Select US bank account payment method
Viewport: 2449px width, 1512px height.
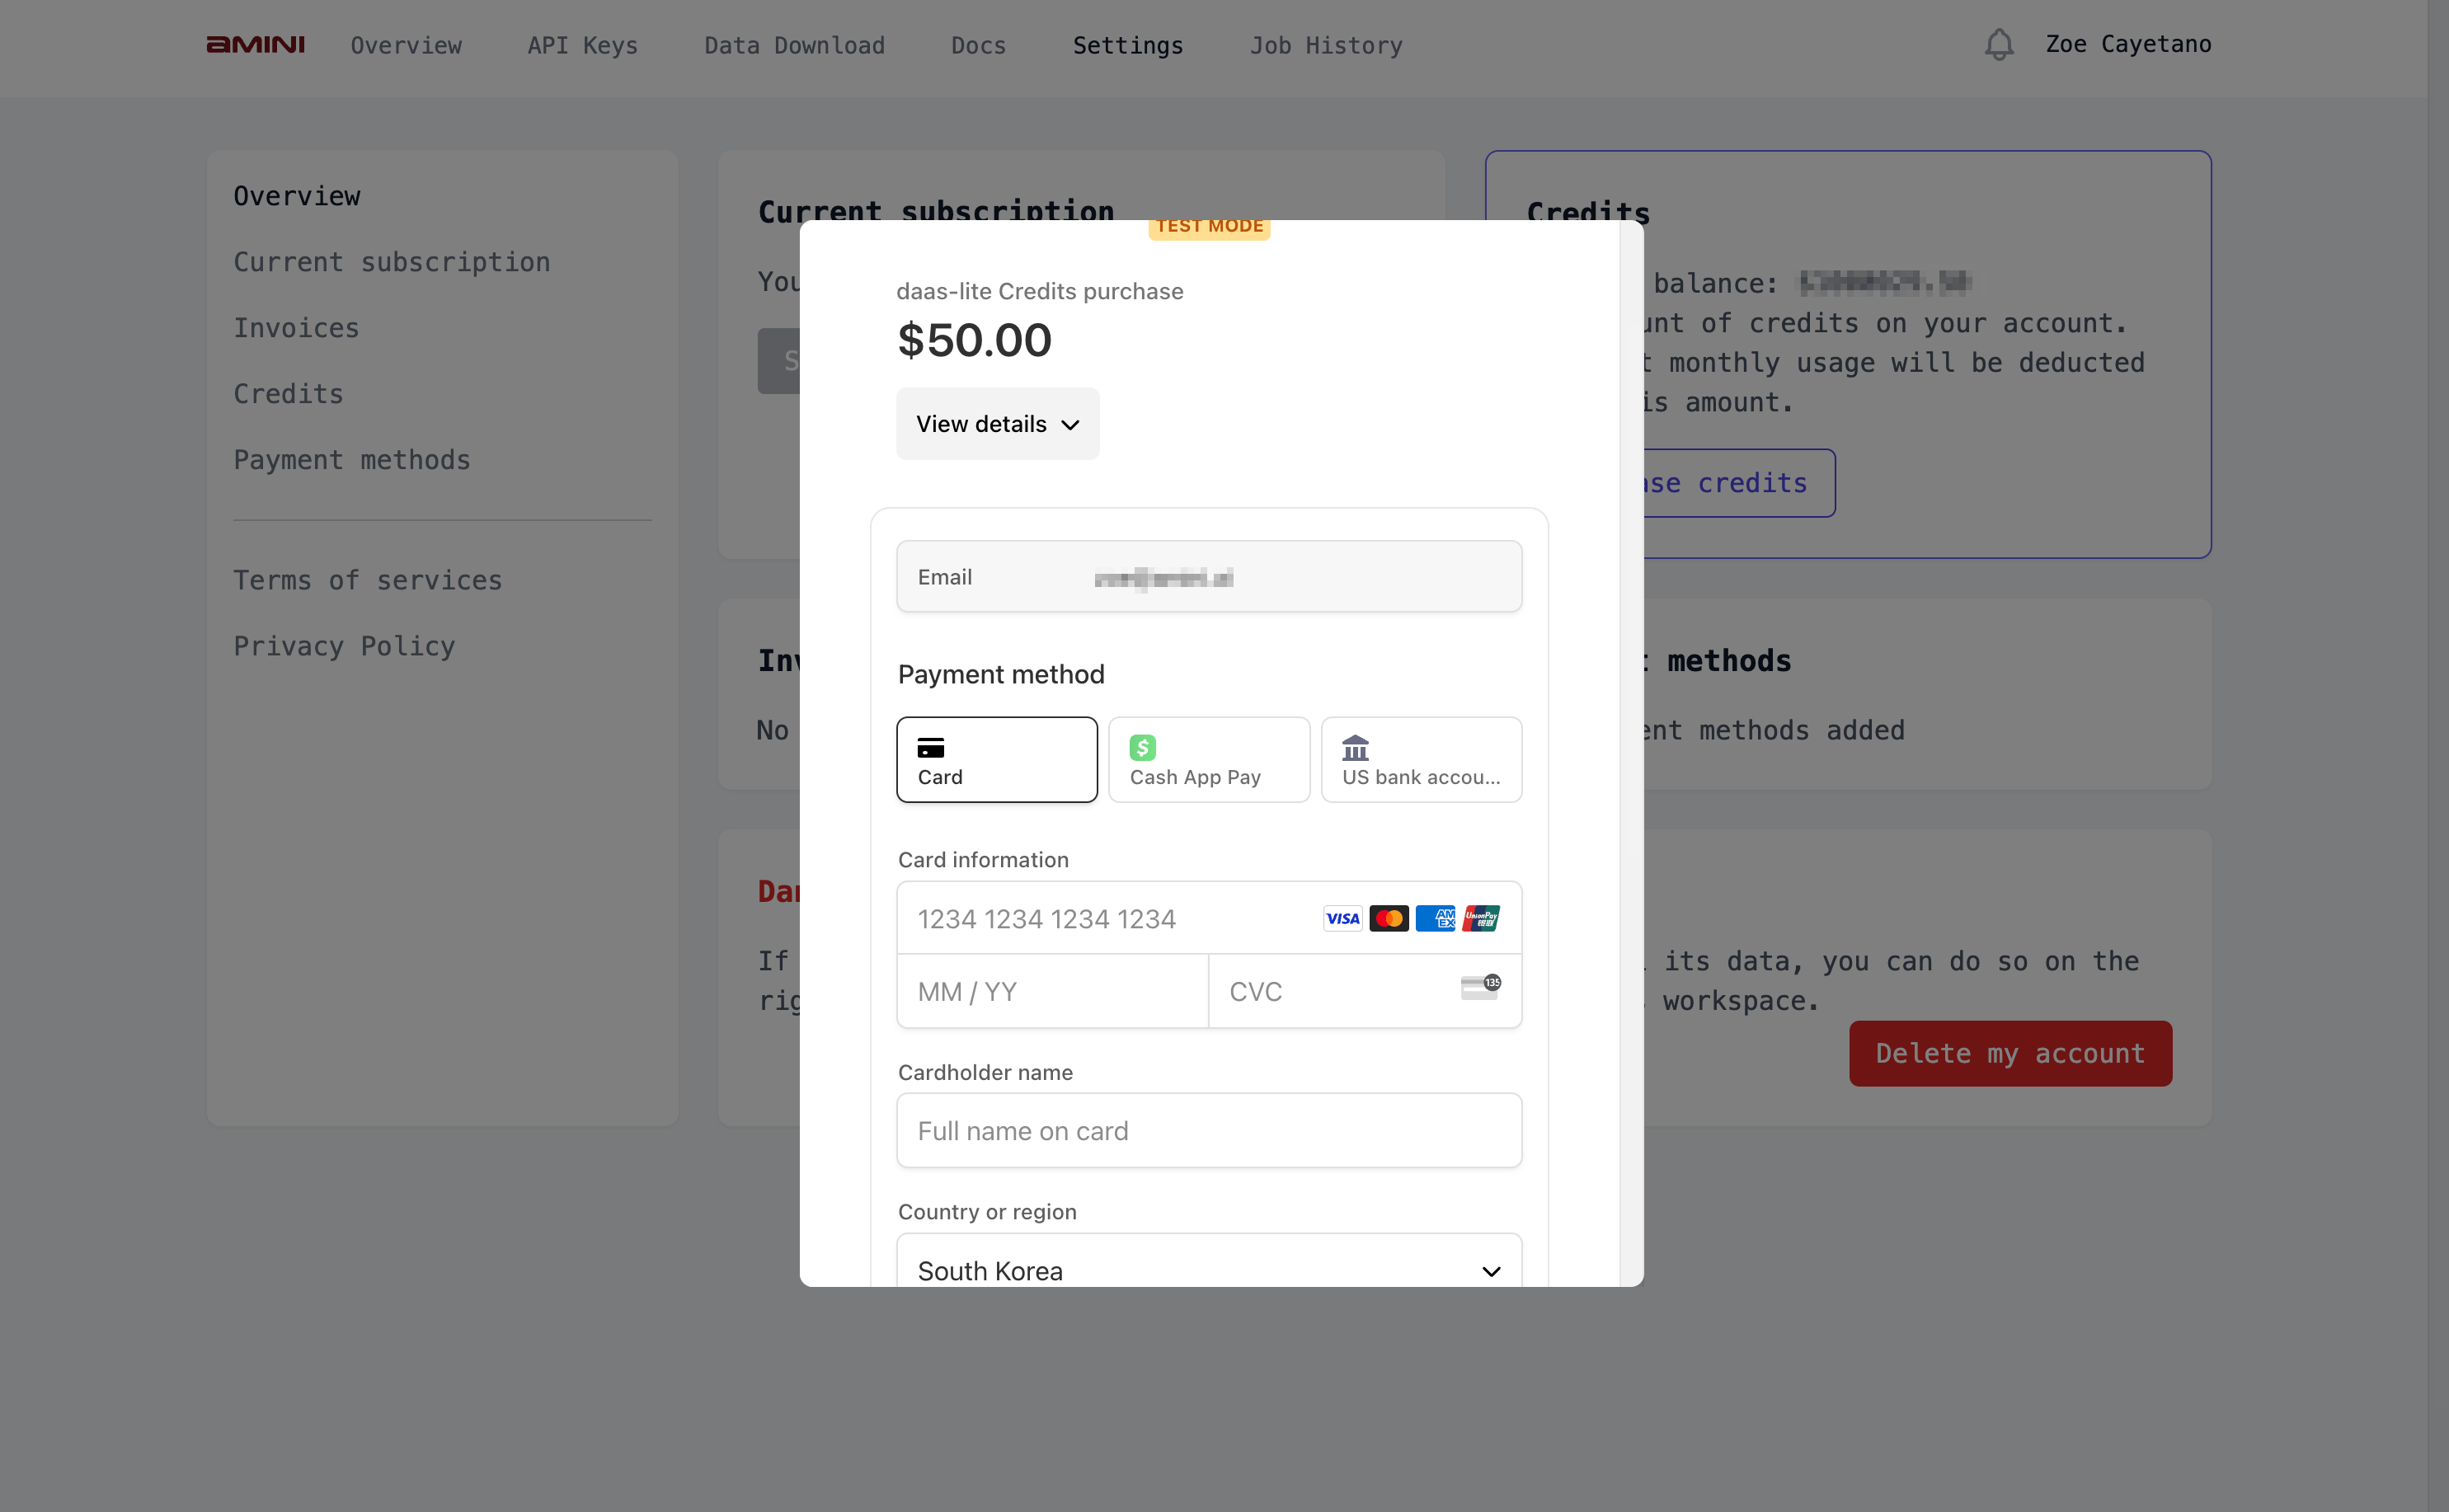(x=1421, y=759)
